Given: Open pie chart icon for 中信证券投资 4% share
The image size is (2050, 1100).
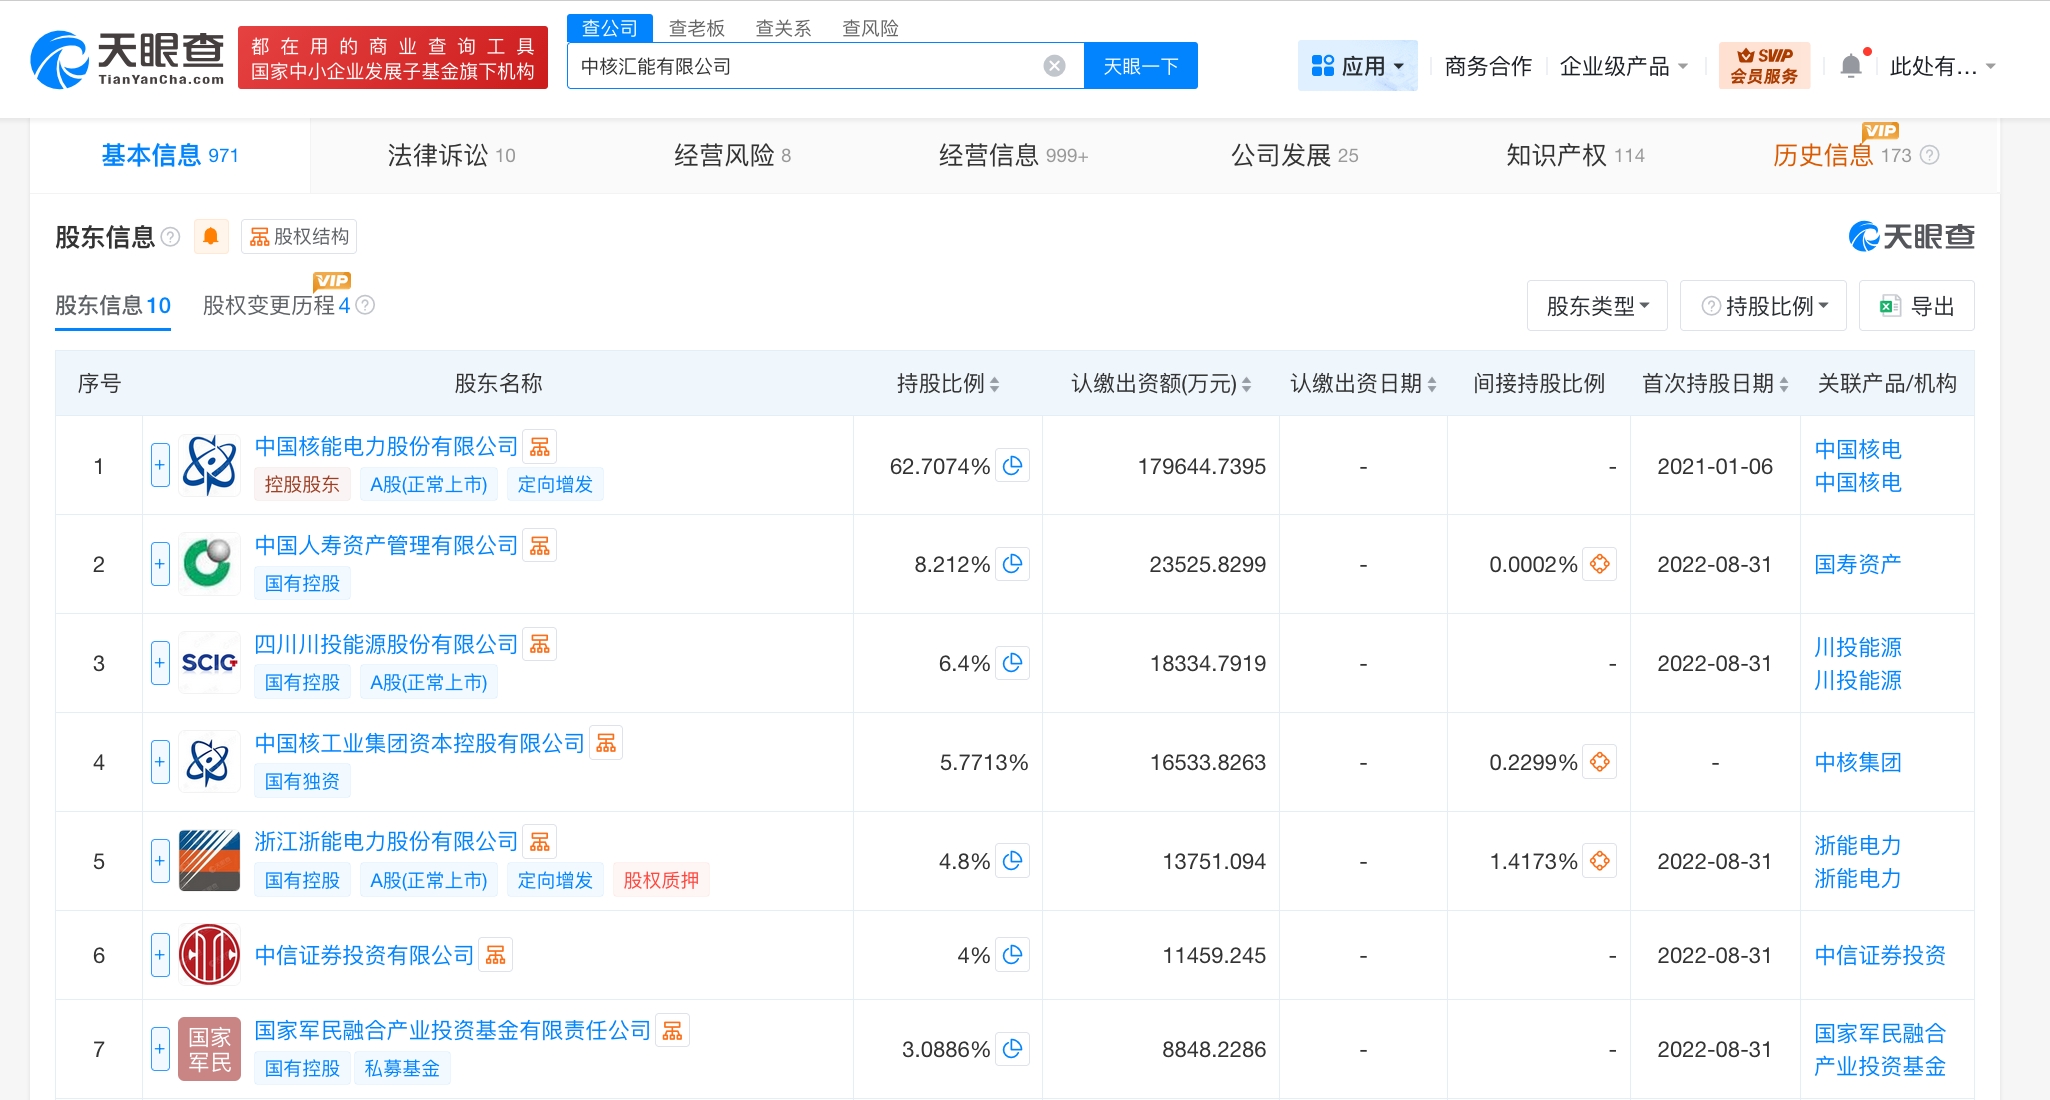Looking at the screenshot, I should pos(1013,955).
